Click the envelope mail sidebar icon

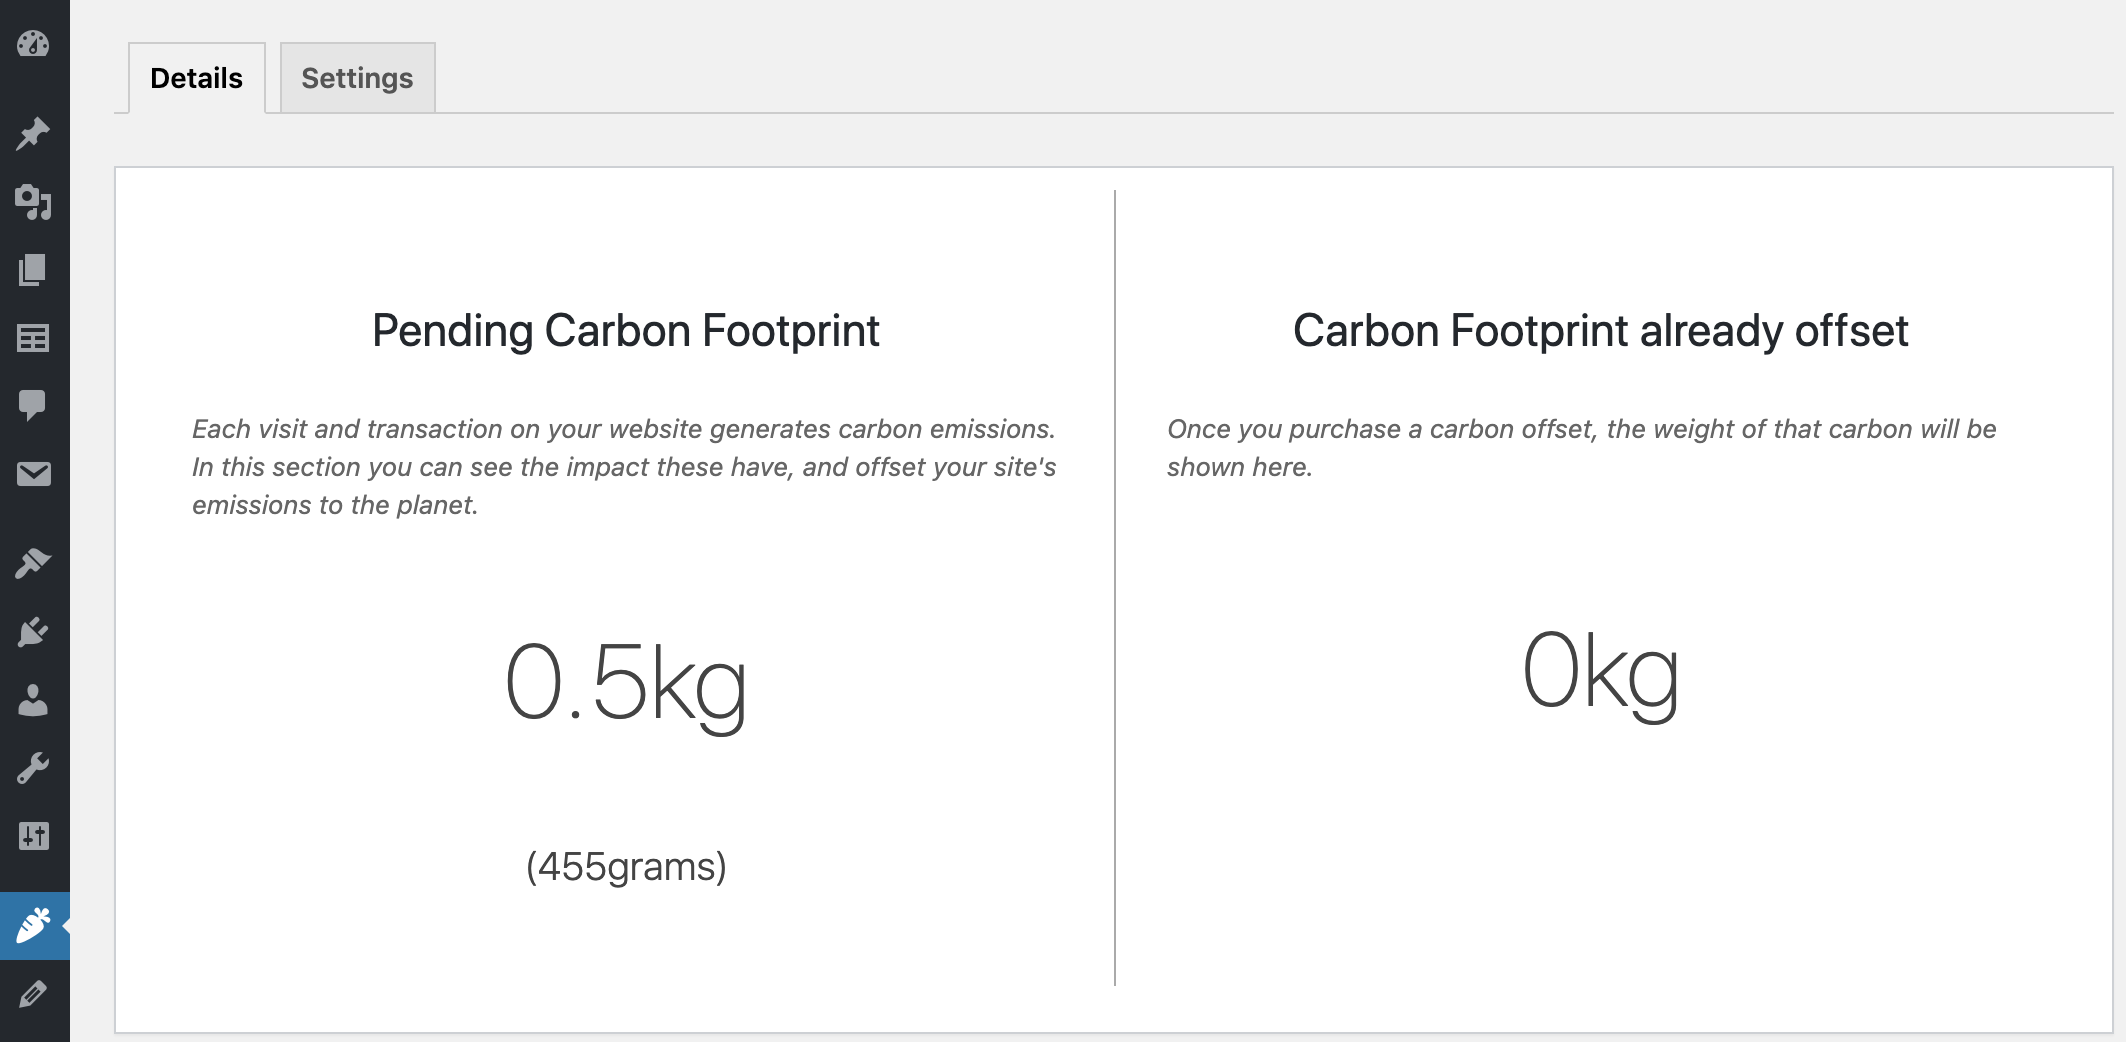click(x=33, y=474)
